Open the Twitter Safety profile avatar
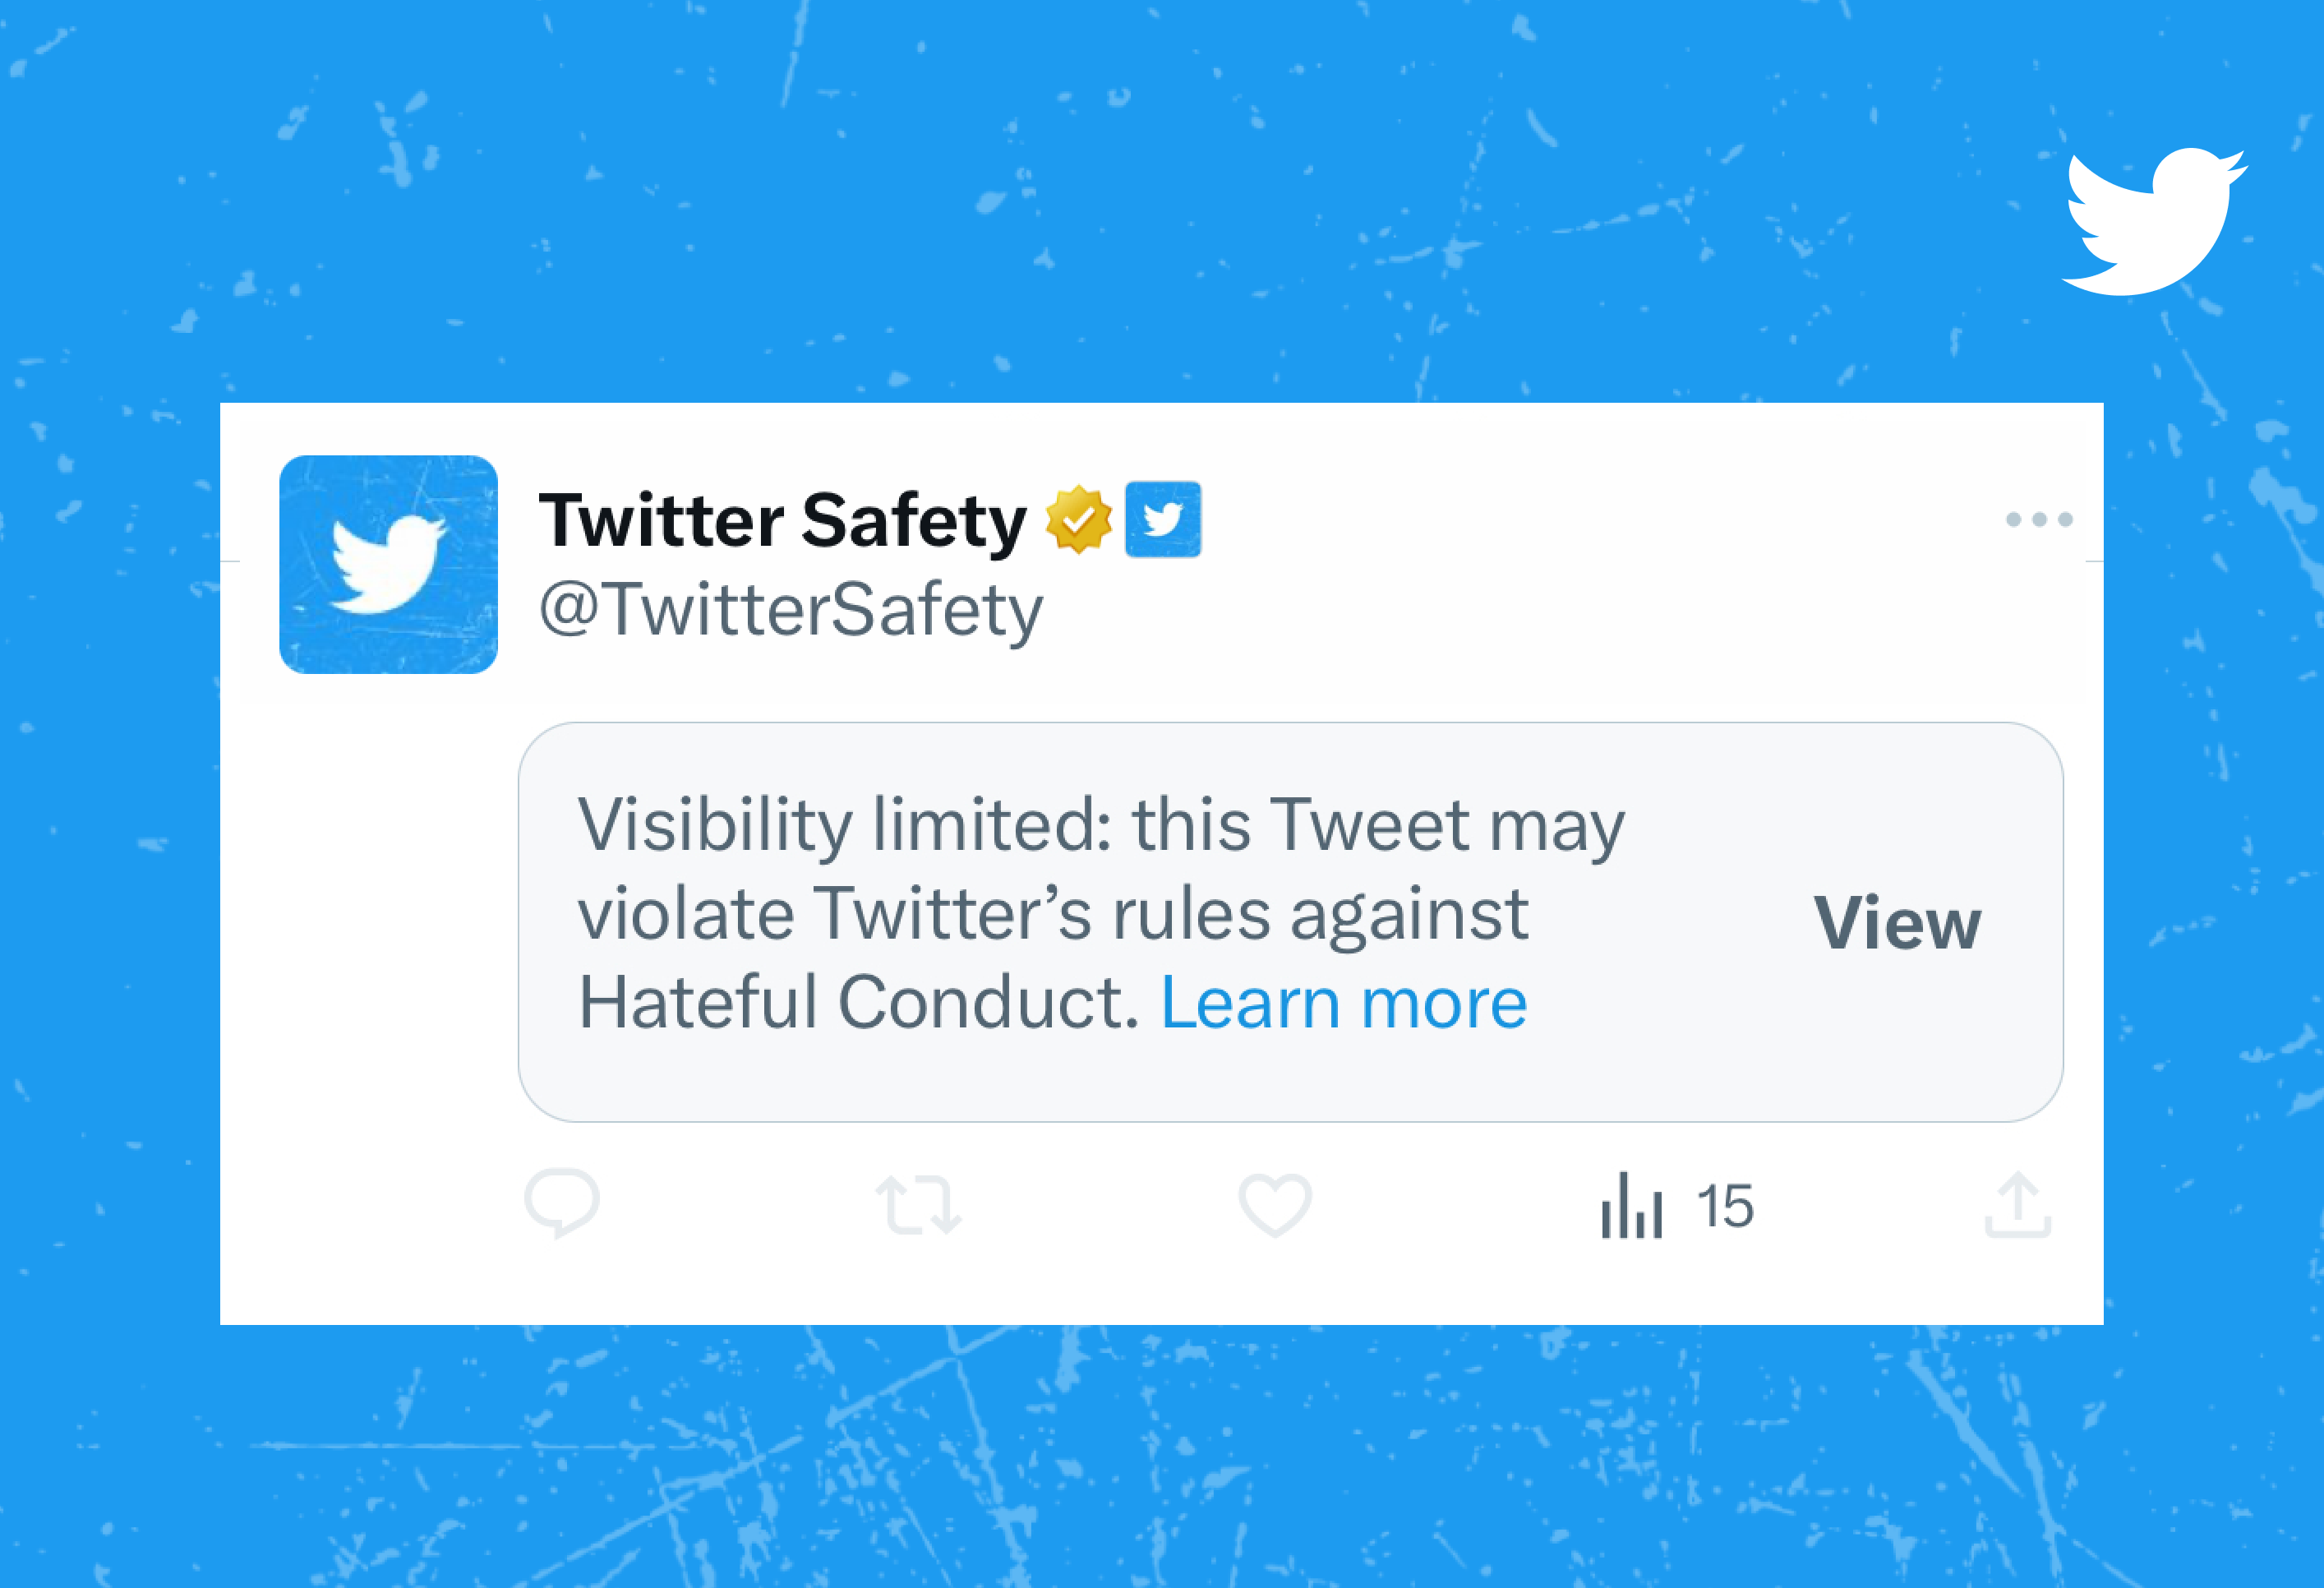 click(x=388, y=564)
